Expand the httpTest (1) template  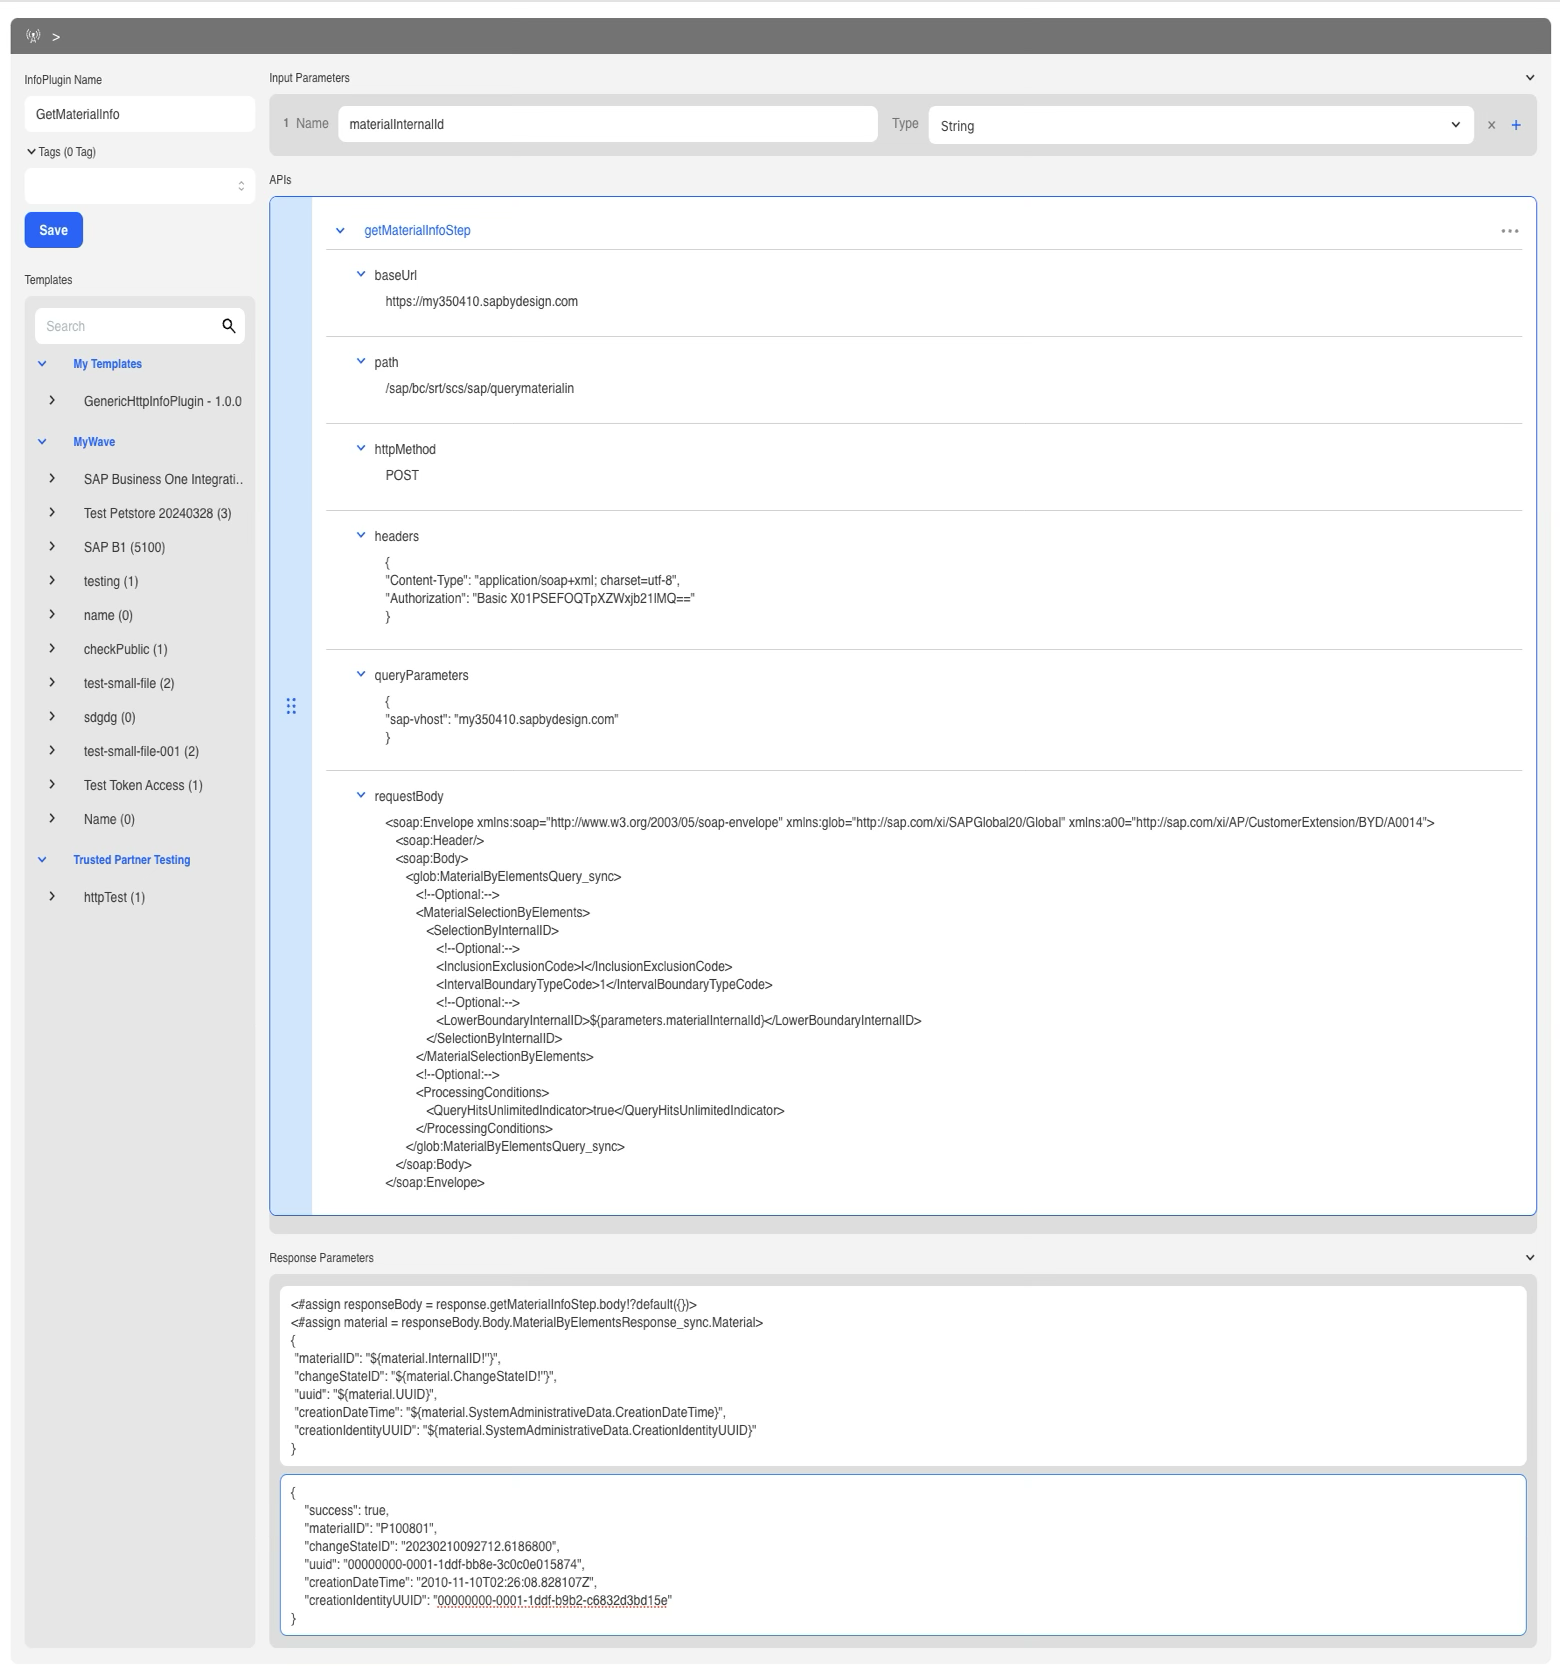click(x=52, y=897)
